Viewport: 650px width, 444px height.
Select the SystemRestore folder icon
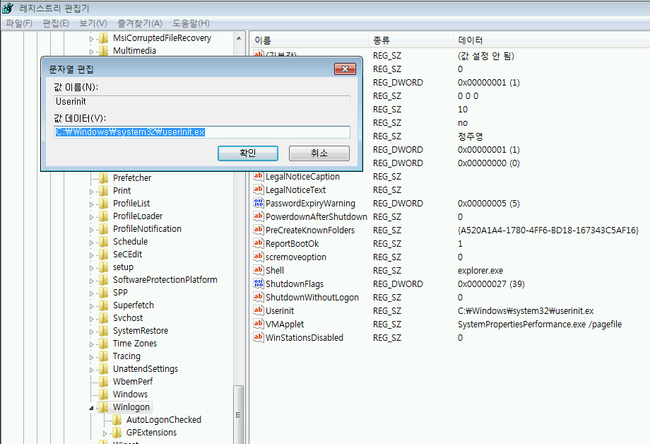[104, 331]
